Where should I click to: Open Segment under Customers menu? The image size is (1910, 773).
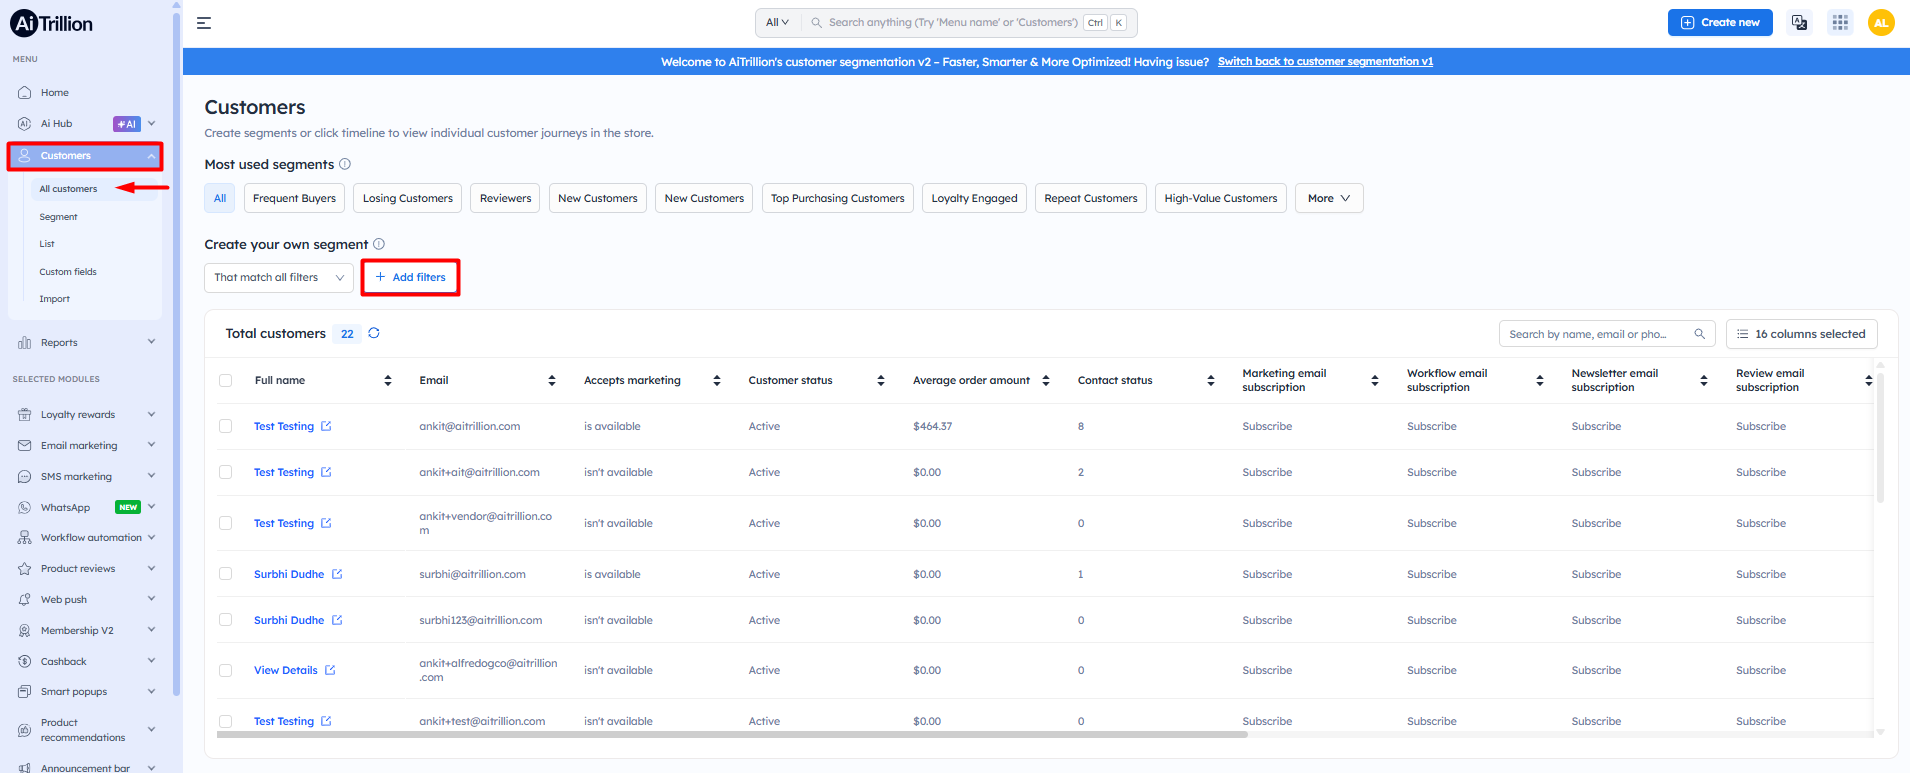(58, 217)
